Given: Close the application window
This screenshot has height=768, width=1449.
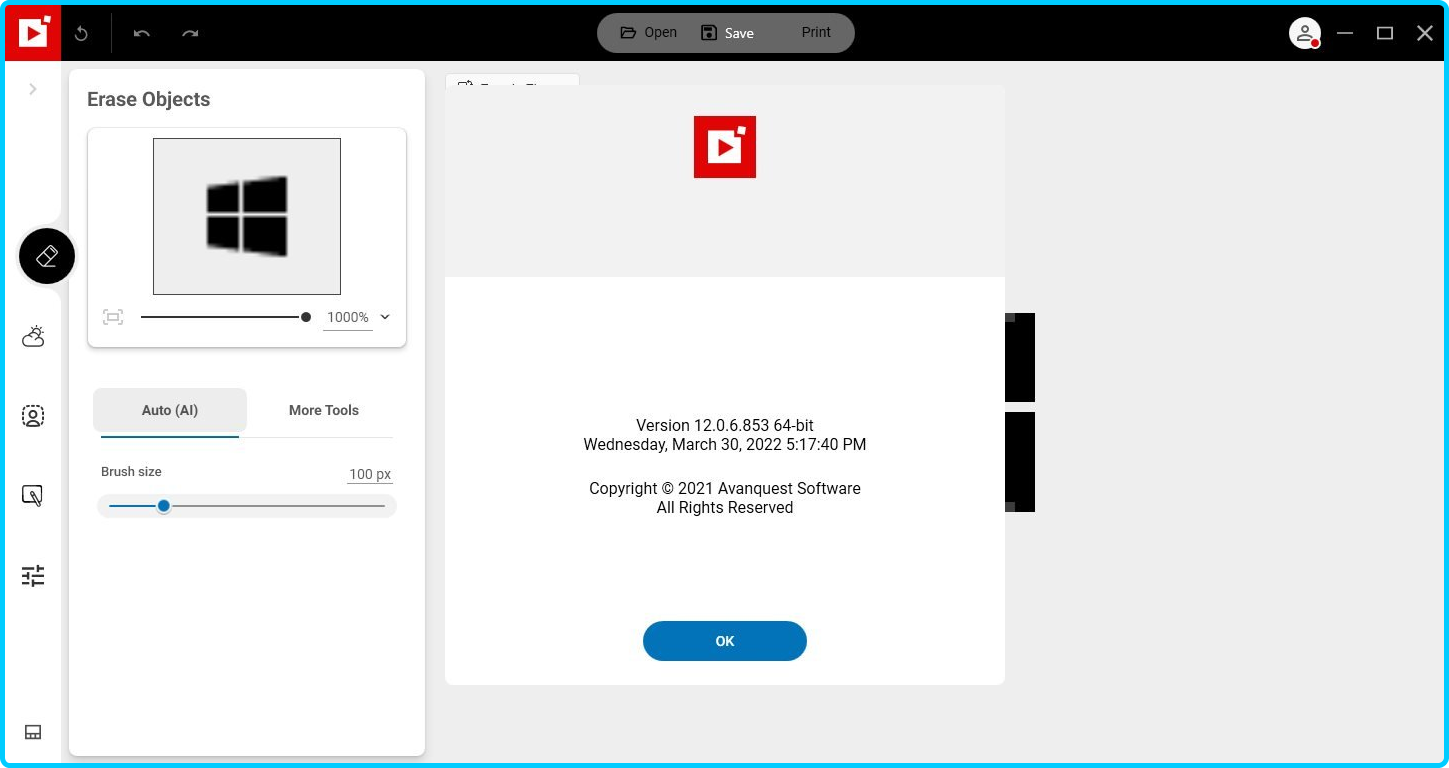Looking at the screenshot, I should [1425, 33].
